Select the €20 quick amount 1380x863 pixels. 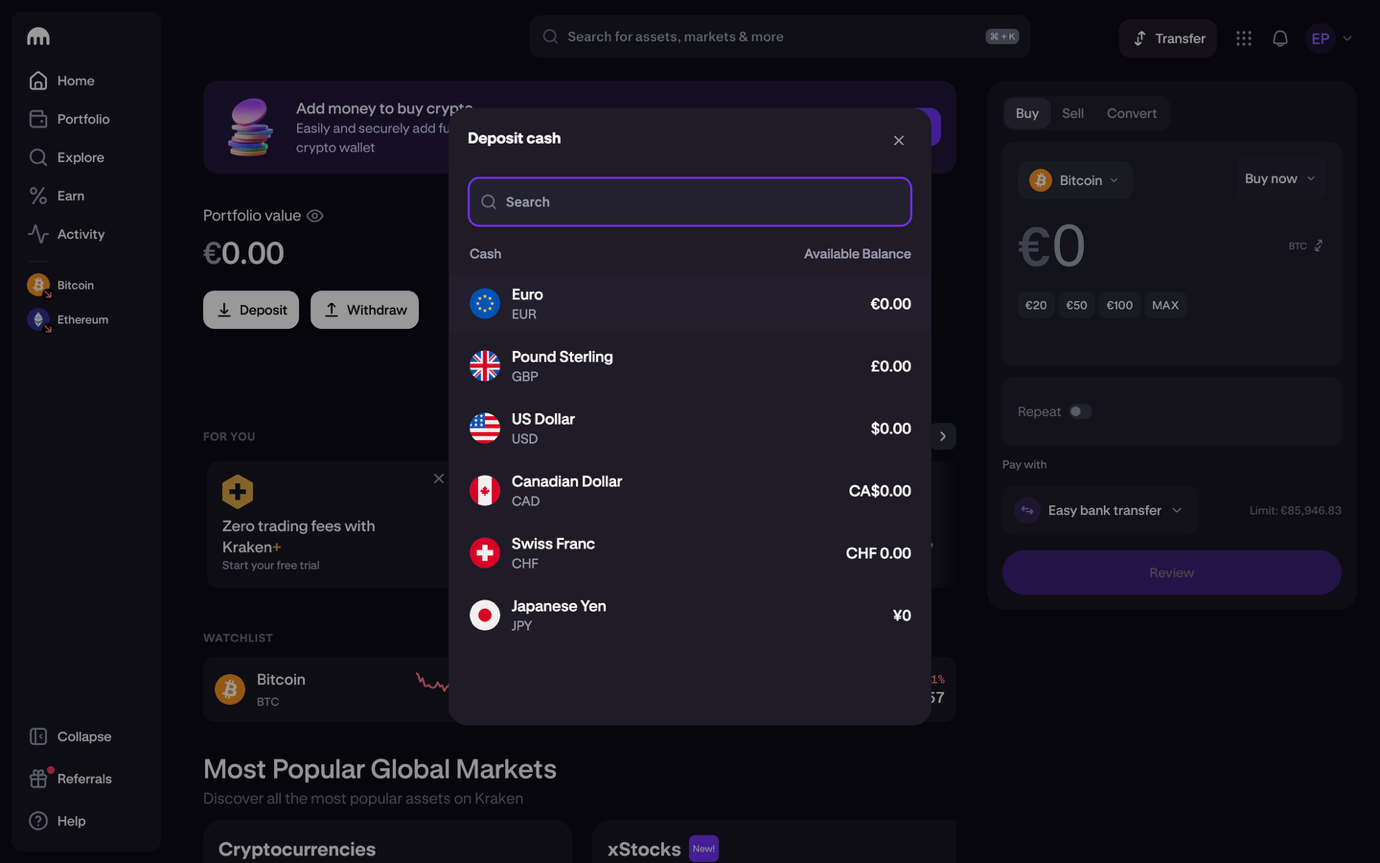coord(1036,305)
